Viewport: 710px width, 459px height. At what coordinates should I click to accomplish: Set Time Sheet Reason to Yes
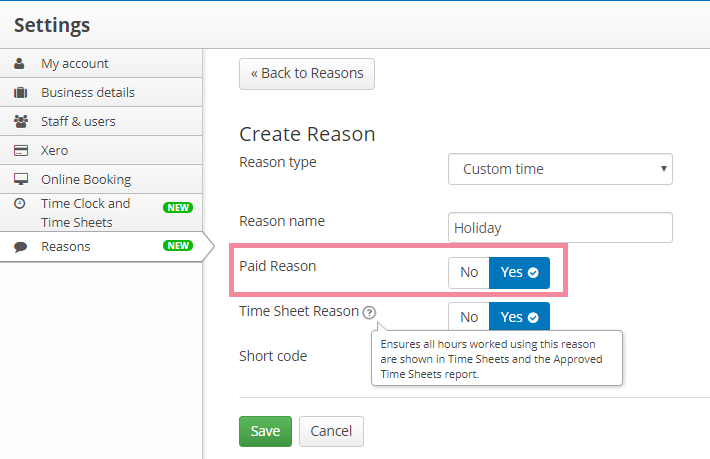pos(519,317)
